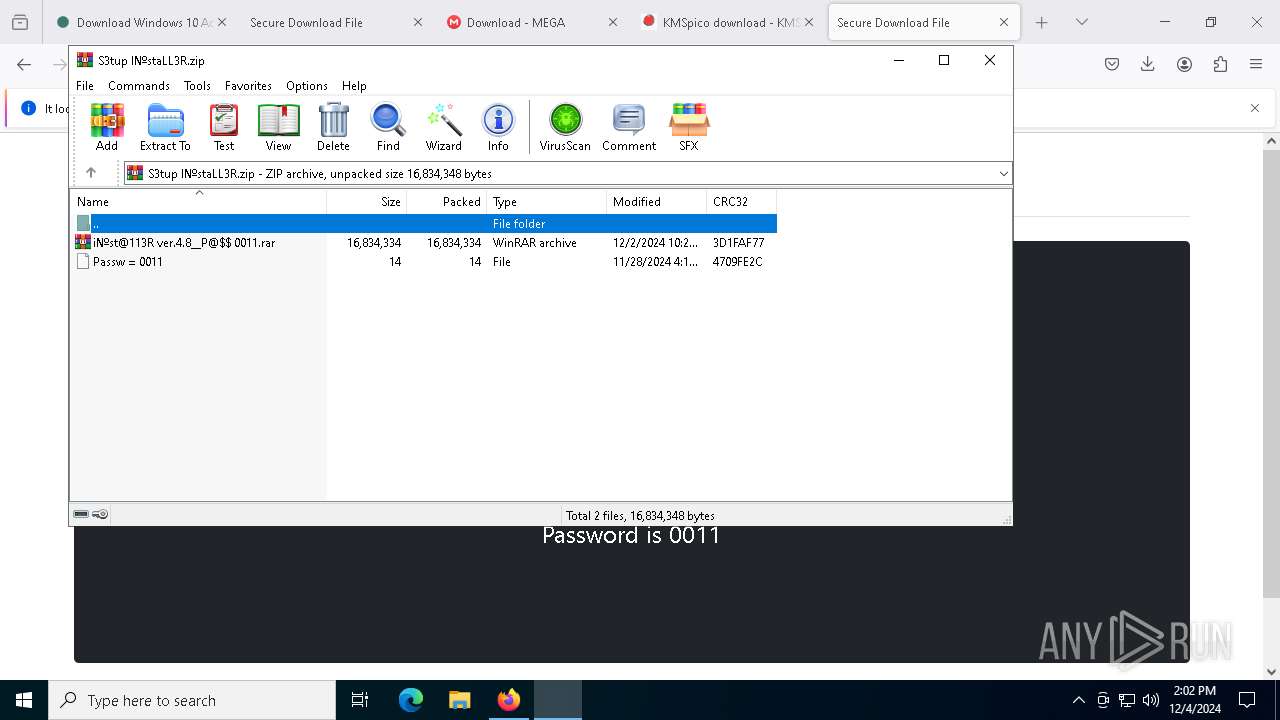Click the Add toolbar icon in WinRAR

click(107, 127)
